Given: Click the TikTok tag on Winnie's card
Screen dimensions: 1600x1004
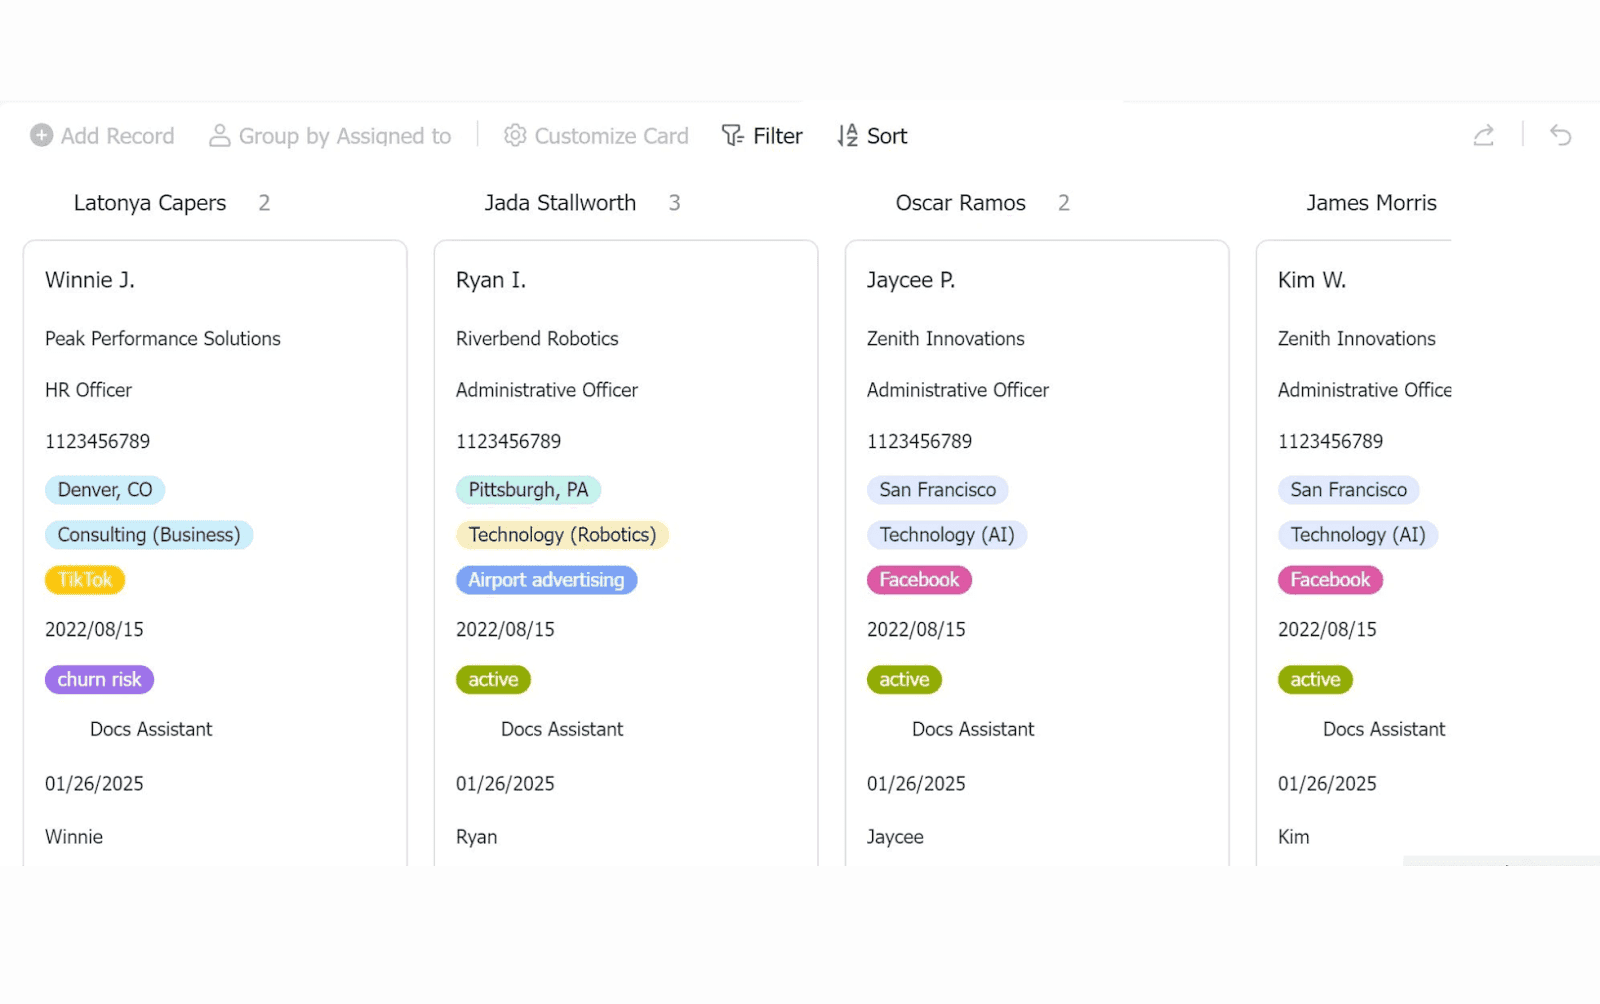Looking at the screenshot, I should 84,579.
